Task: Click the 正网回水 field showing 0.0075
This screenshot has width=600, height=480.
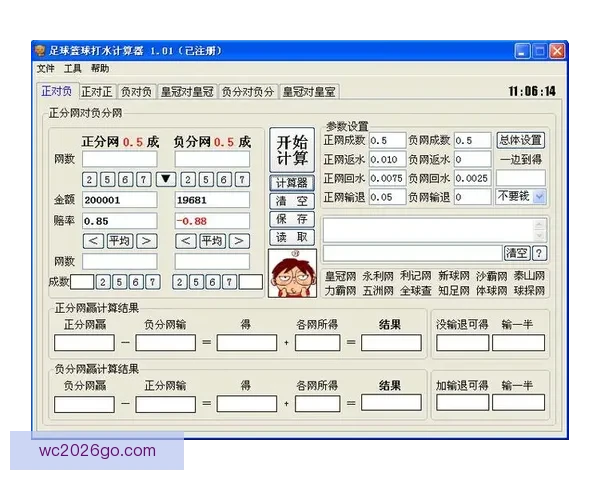Action: coord(387,178)
